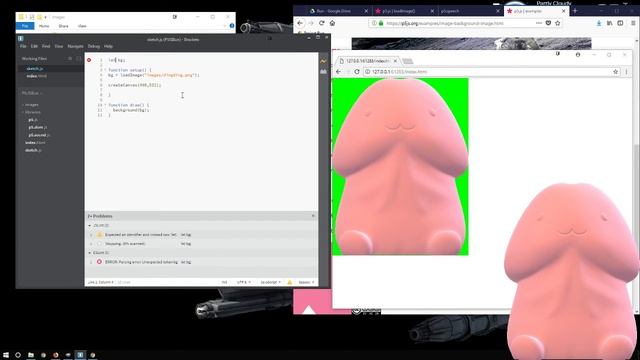
Task: Switch to the p5.js loadImage() tab in Firefox
Action: tap(403, 11)
